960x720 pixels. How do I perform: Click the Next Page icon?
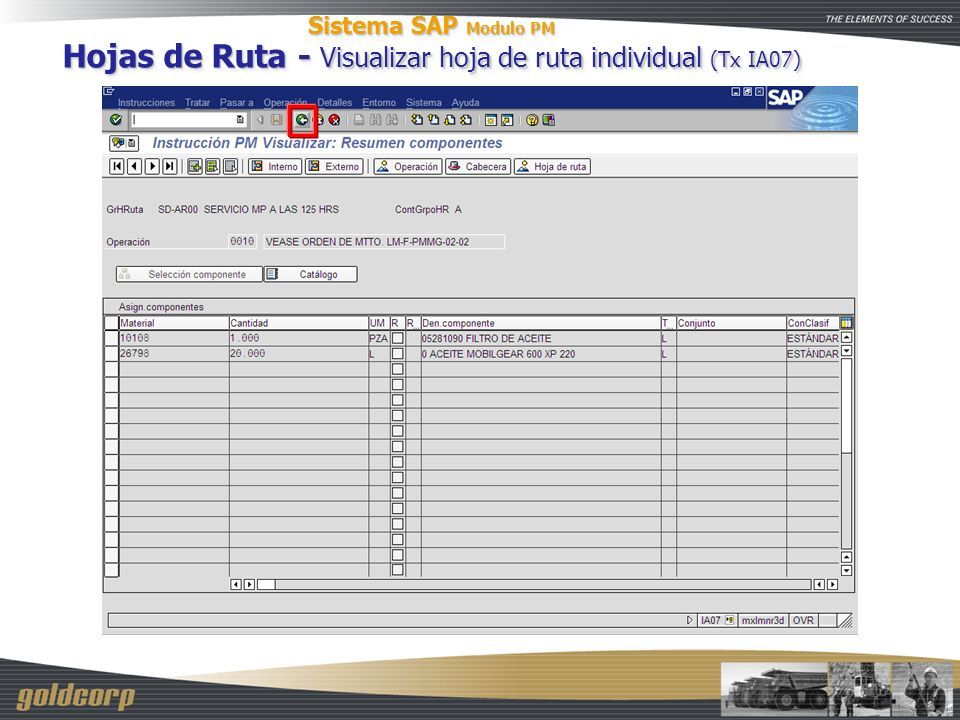[450, 120]
